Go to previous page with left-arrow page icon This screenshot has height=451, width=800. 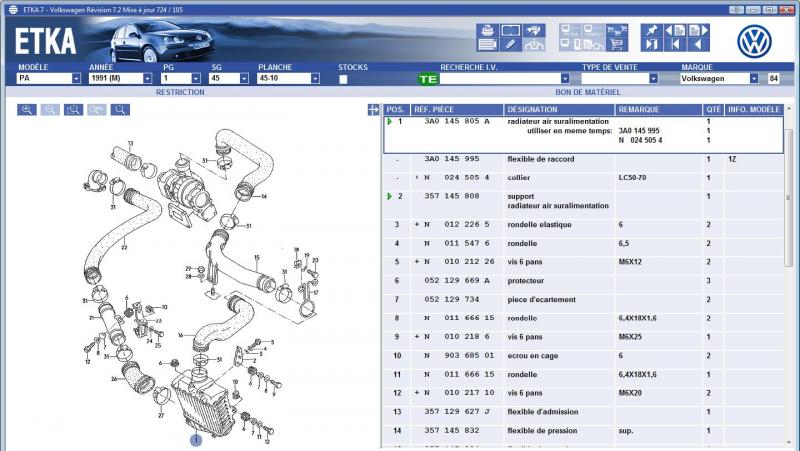coord(675,31)
